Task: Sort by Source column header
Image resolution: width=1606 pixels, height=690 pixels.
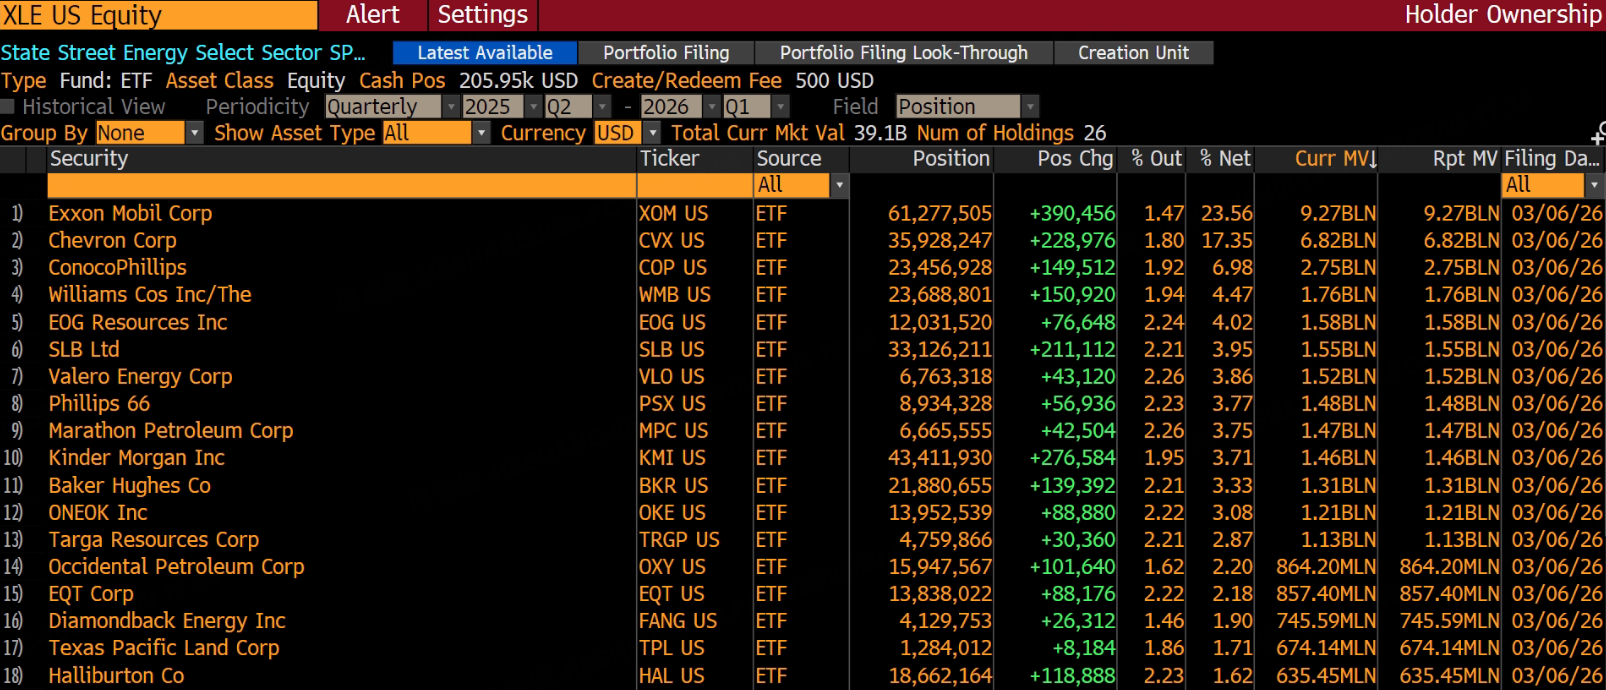Action: pos(789,159)
